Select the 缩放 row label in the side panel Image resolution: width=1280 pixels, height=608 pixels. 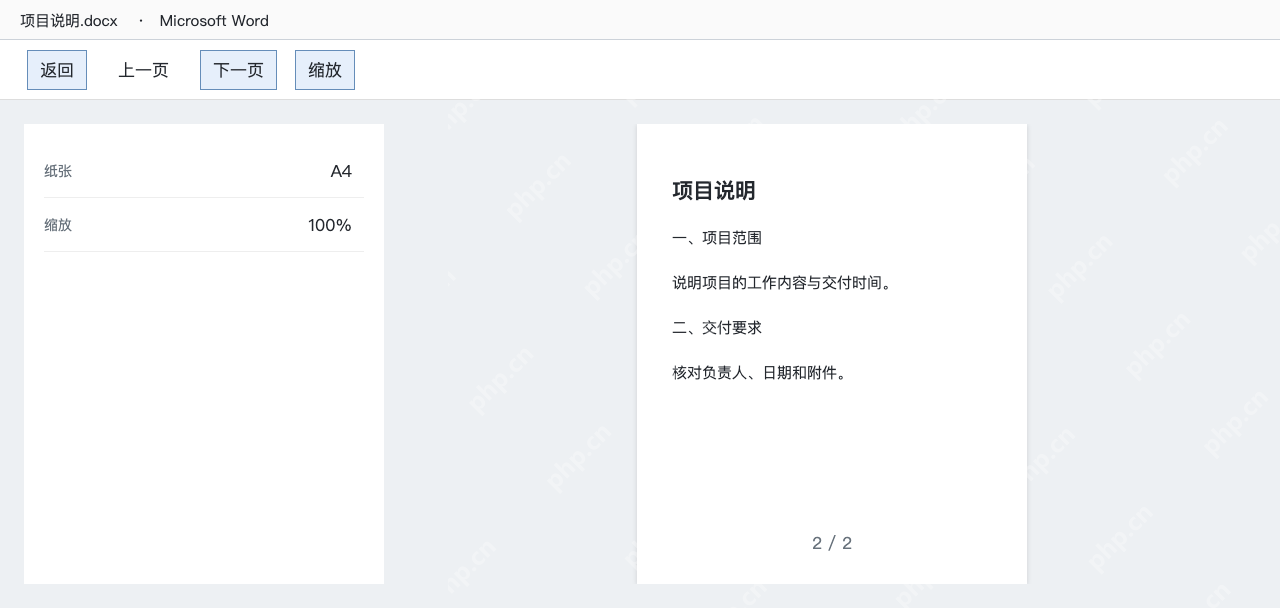point(58,225)
